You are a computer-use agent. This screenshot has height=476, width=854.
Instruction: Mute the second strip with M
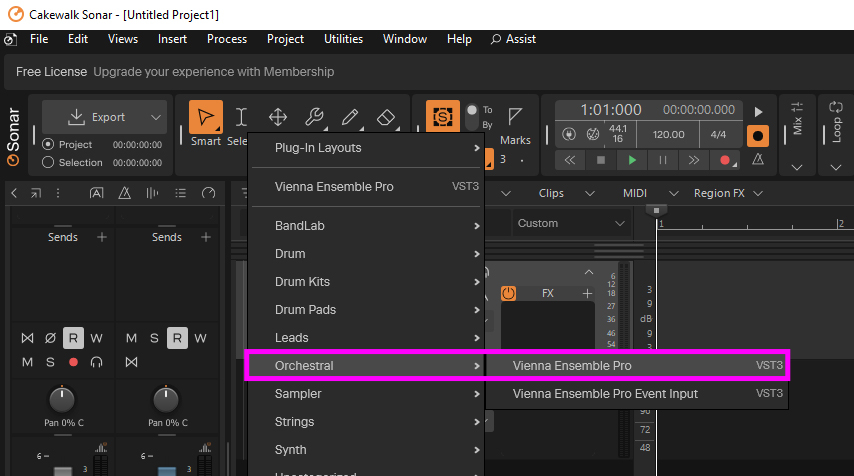coord(131,338)
